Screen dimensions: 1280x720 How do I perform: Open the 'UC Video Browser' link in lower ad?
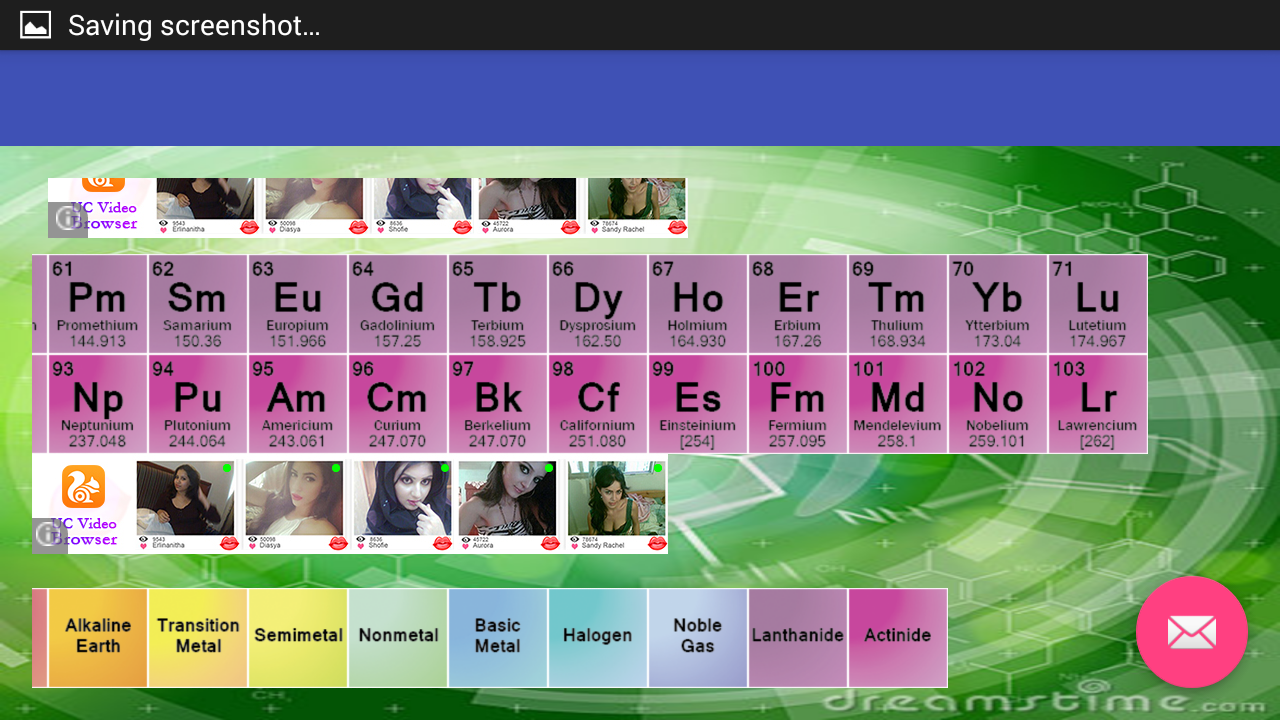(85, 531)
